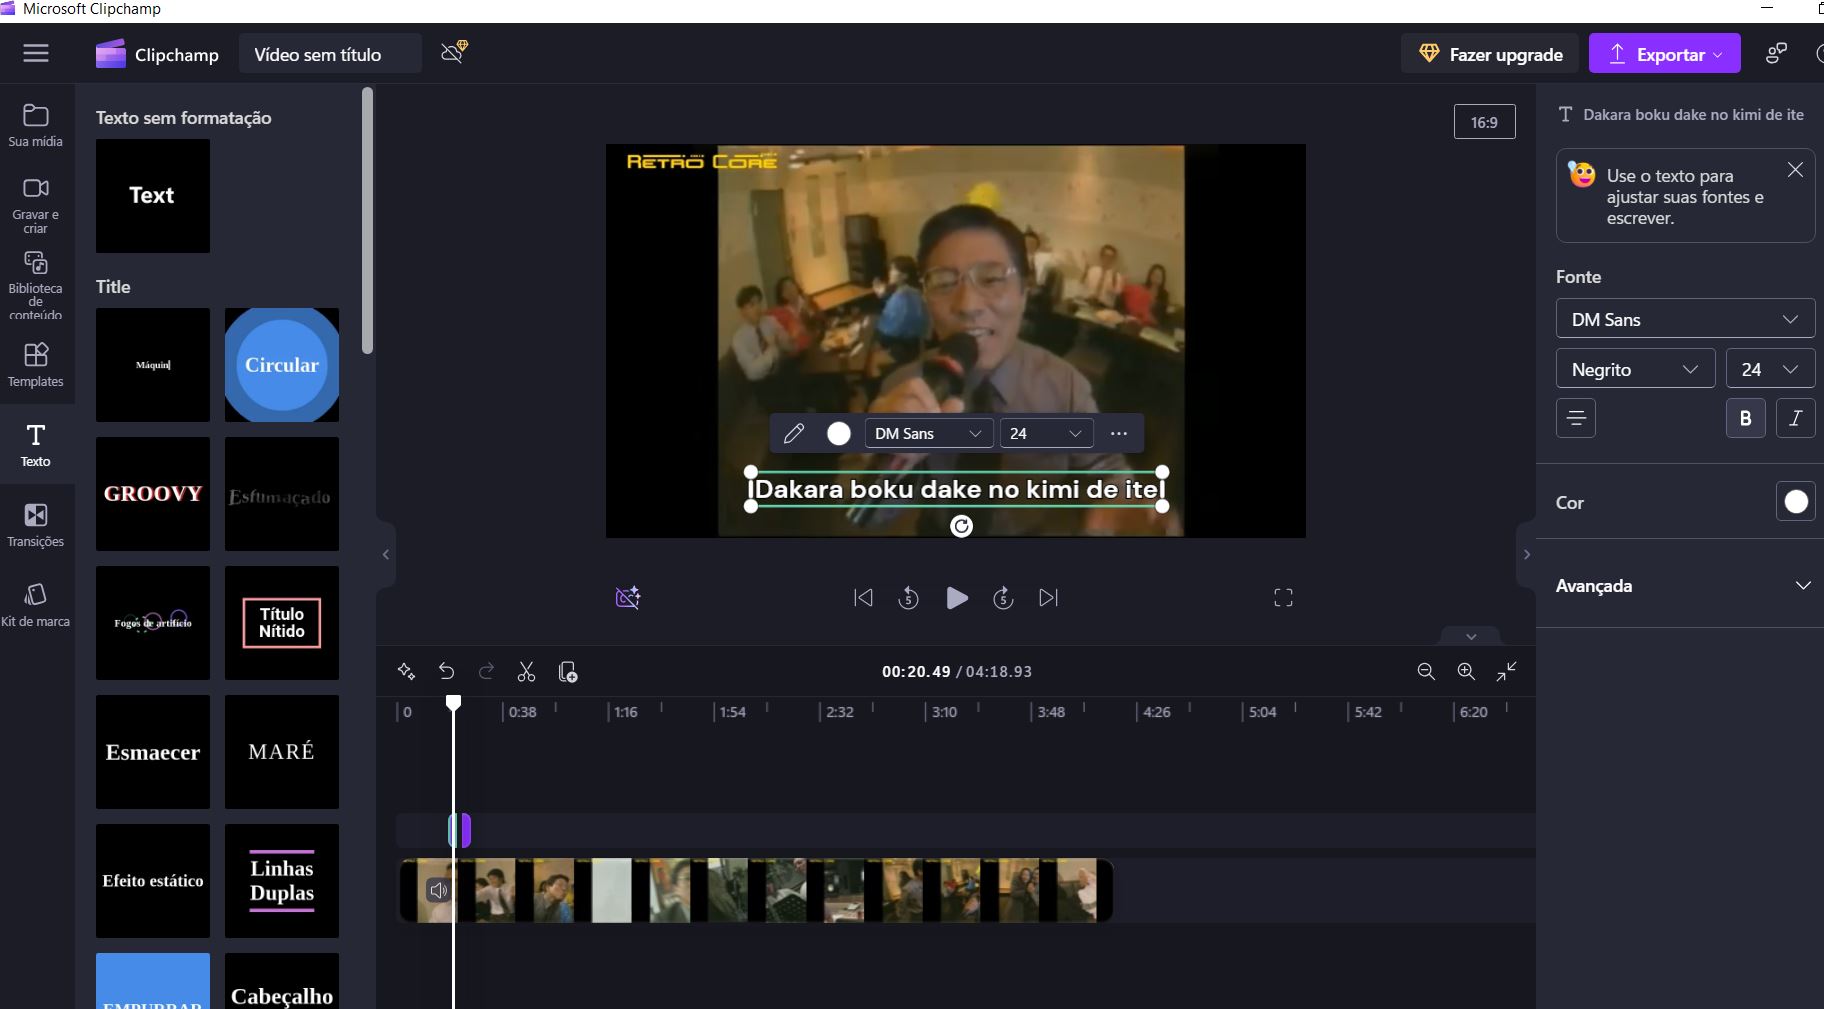Undo the last action
Viewport: 1824px width, 1009px height.
click(x=447, y=672)
